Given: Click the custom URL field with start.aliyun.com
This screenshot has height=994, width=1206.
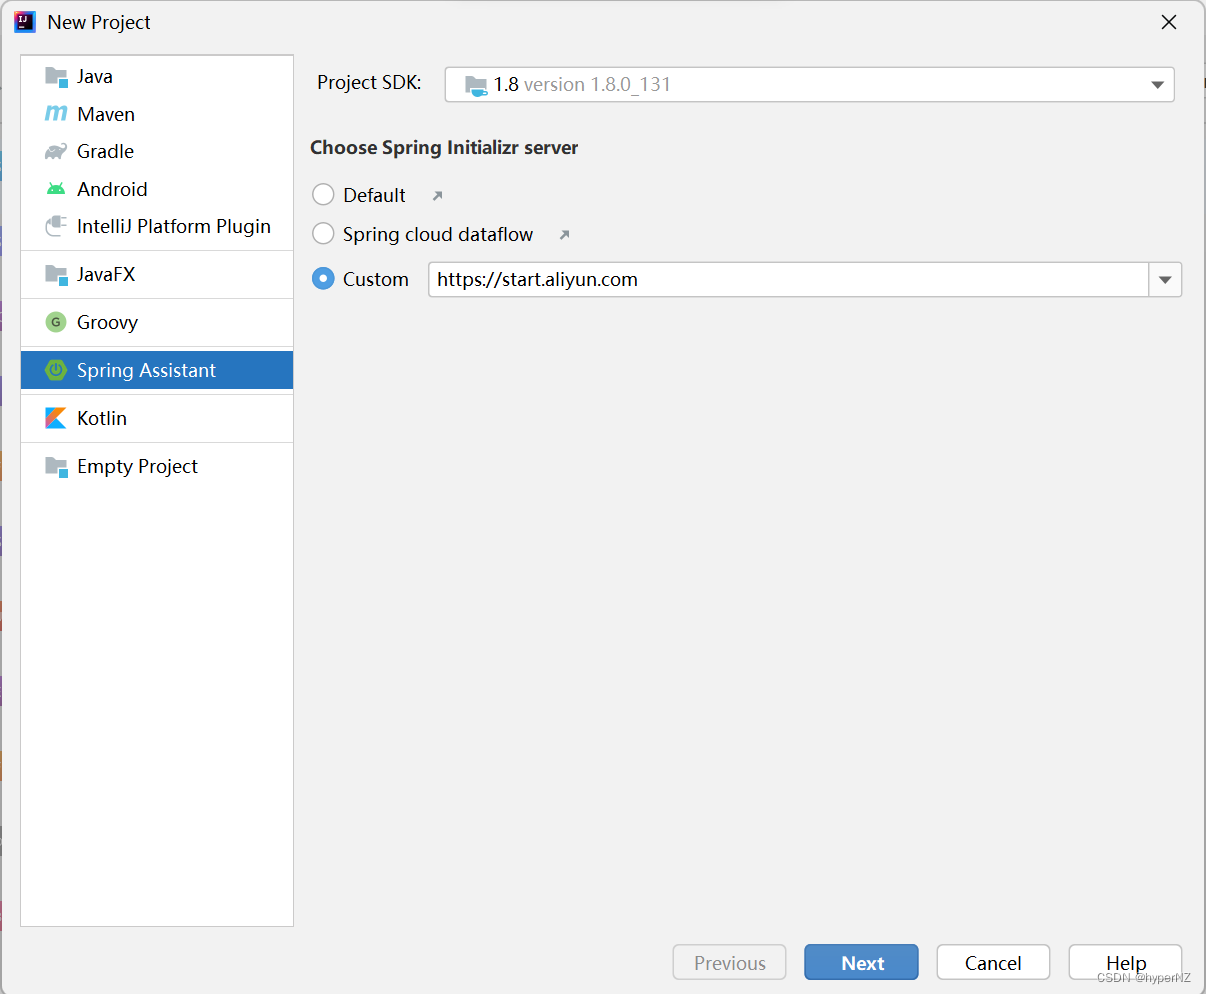Looking at the screenshot, I should click(788, 280).
